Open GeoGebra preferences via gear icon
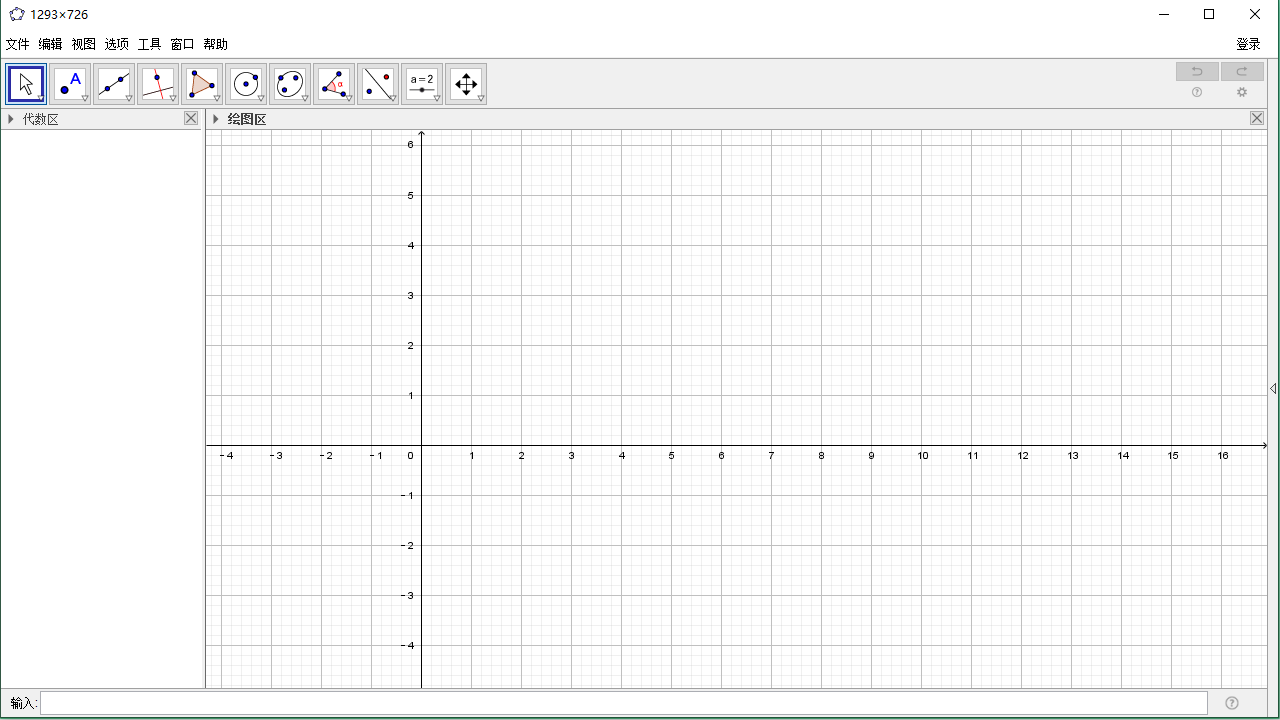The height and width of the screenshot is (720, 1280). [1242, 92]
